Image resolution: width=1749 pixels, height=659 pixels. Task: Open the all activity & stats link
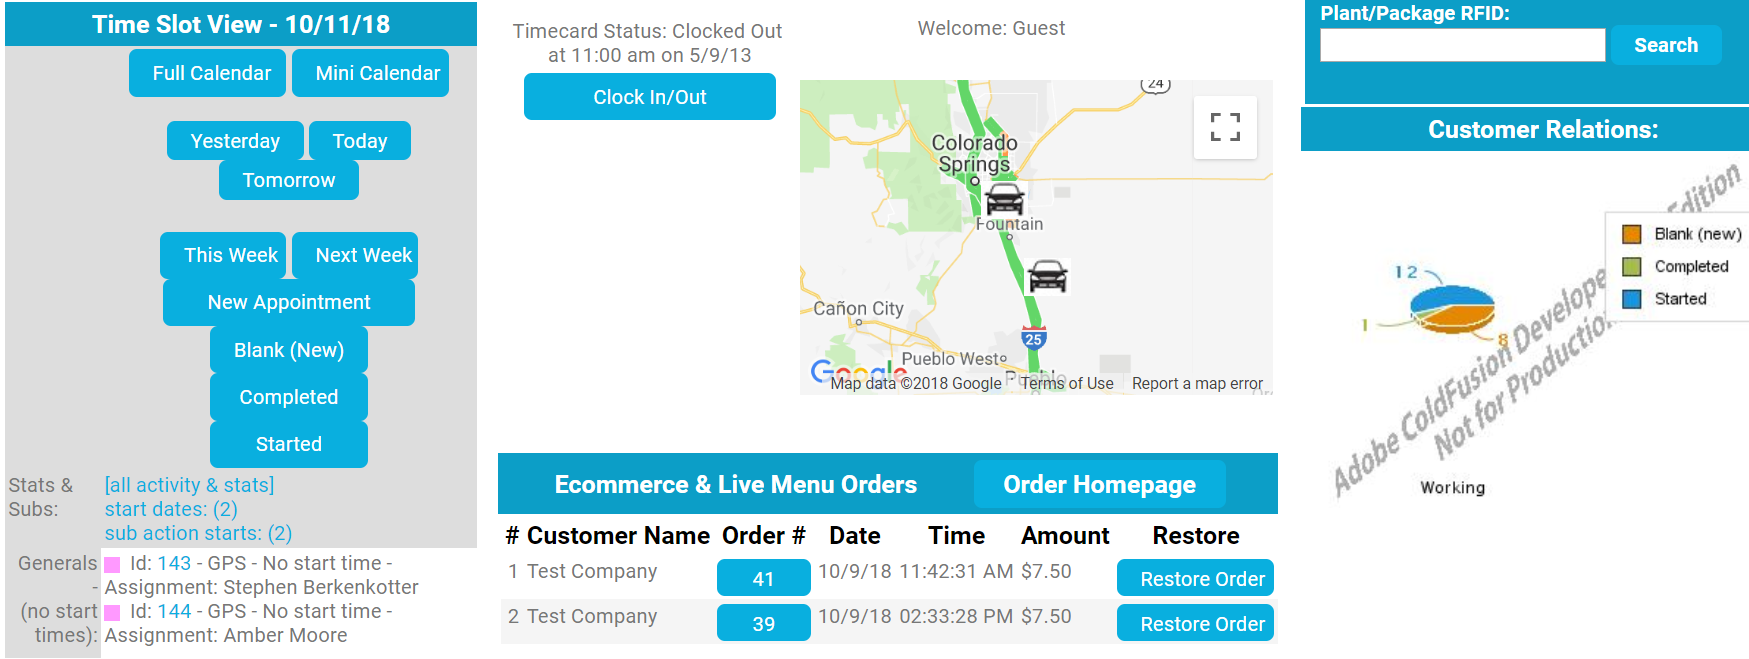[x=189, y=485]
